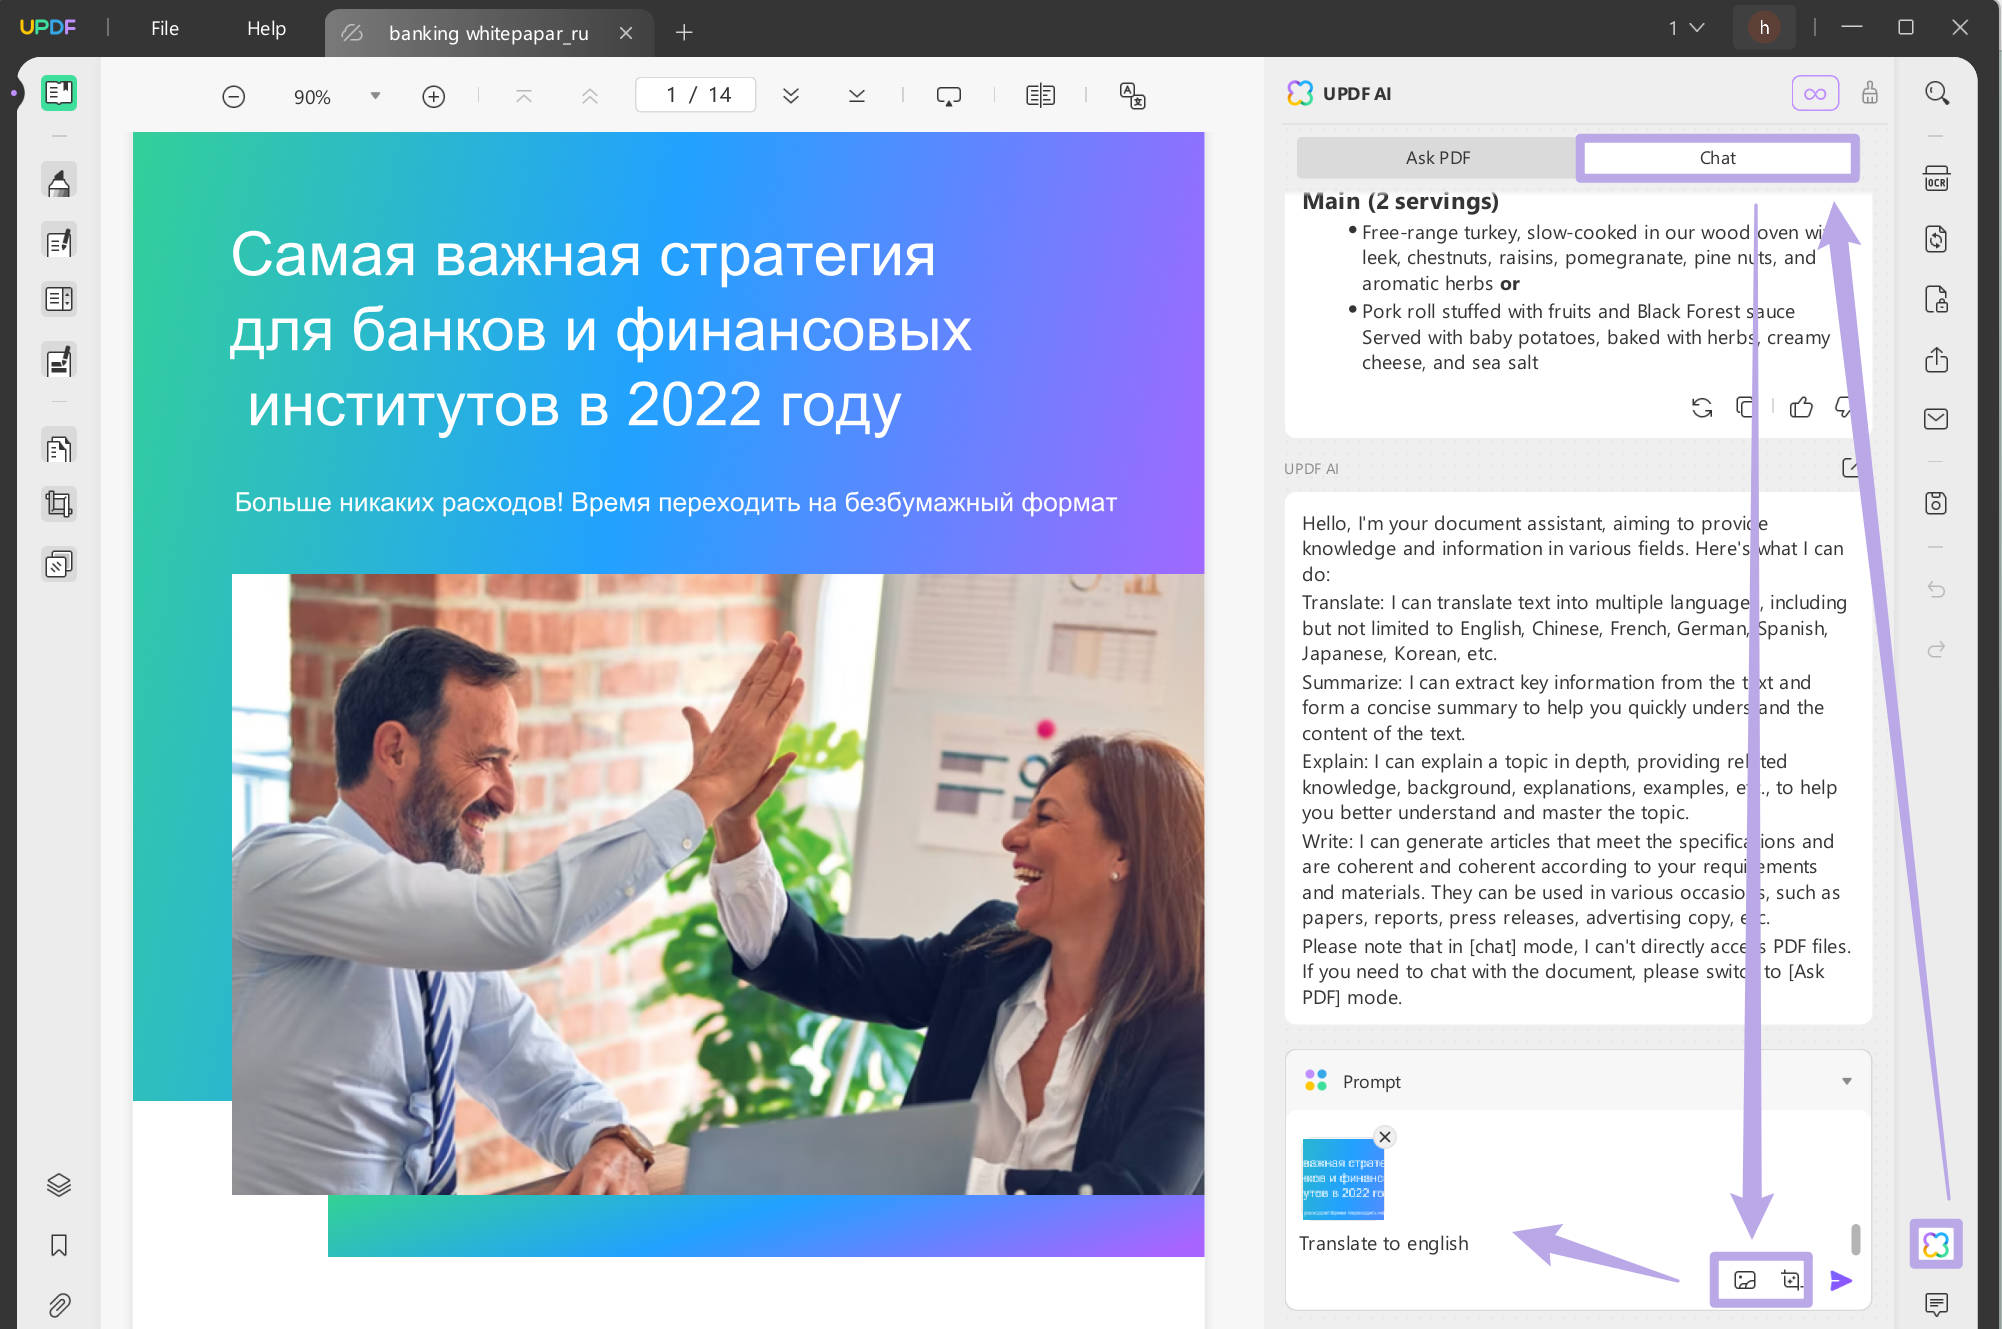This screenshot has width=2002, height=1329.
Task: Open the Help menu
Action: point(265,28)
